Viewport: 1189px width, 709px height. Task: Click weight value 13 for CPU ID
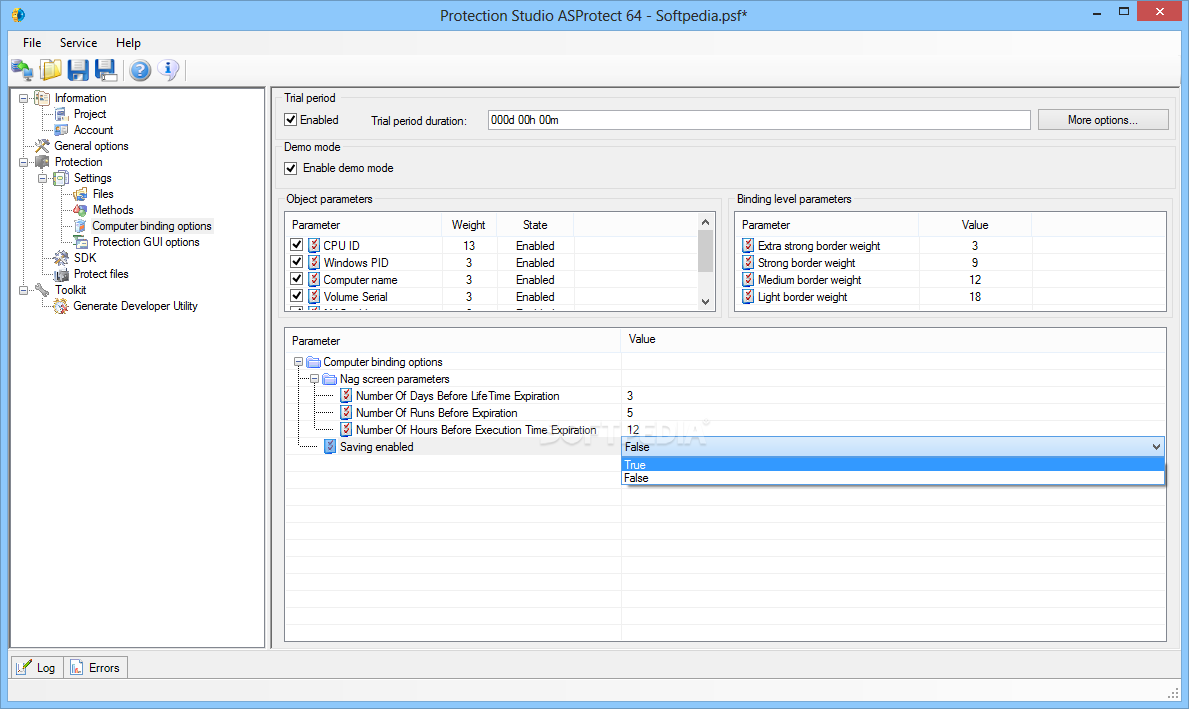[469, 246]
